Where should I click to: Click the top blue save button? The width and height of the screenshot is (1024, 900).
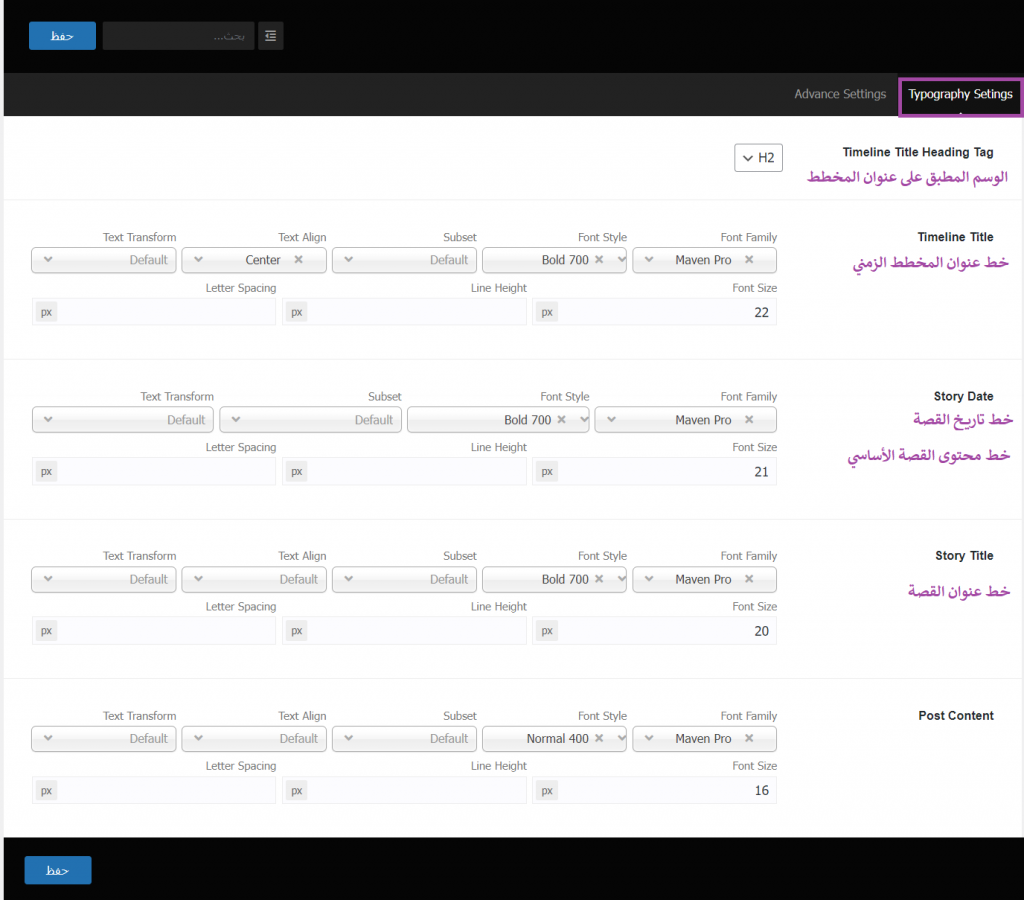(62, 36)
